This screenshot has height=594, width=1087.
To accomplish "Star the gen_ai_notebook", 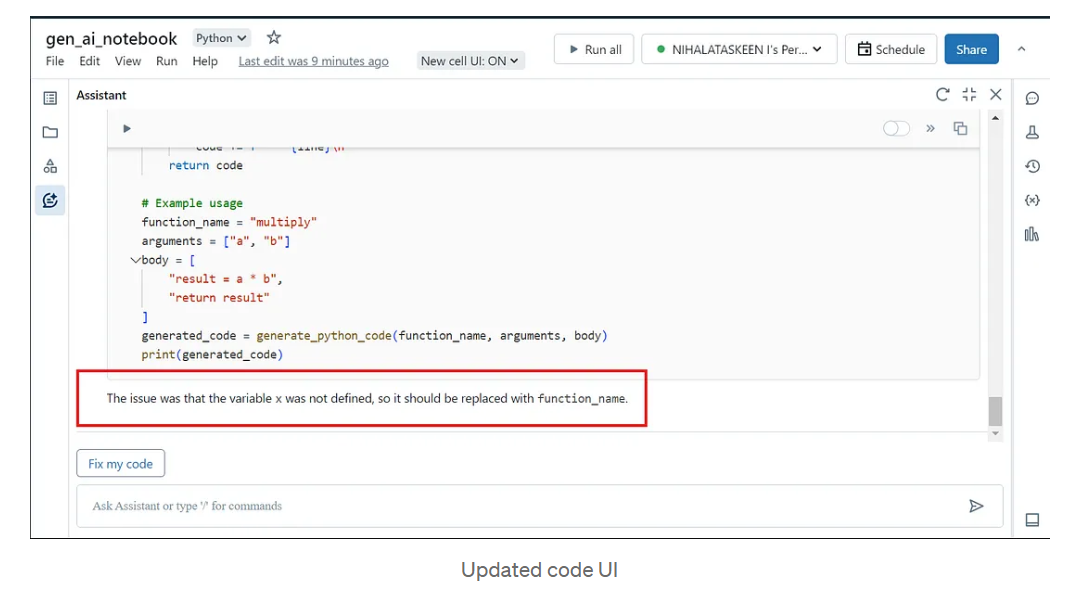I will (x=273, y=37).
